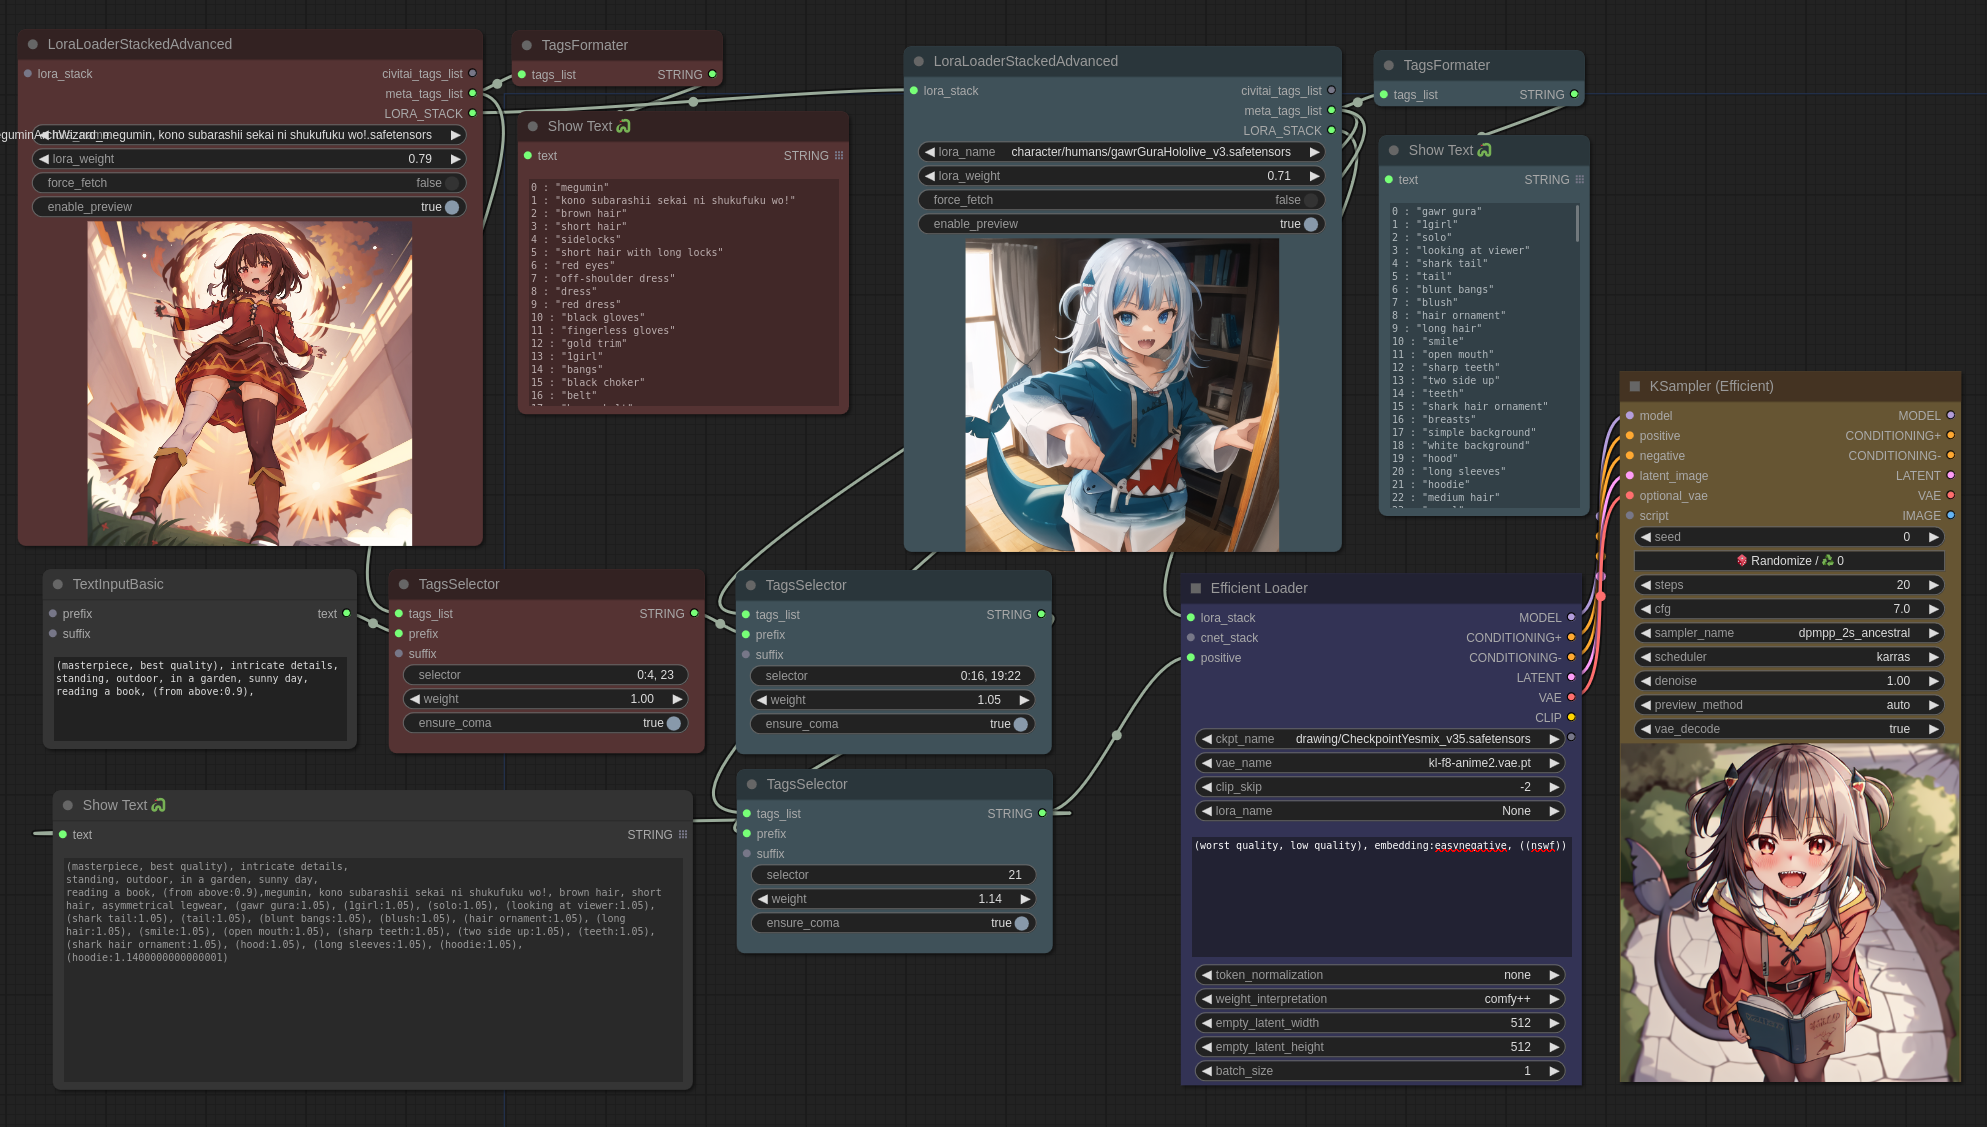1987x1127 pixels.
Task: Click the negative prompt text box in Efficient Loader
Action: 1381,895
